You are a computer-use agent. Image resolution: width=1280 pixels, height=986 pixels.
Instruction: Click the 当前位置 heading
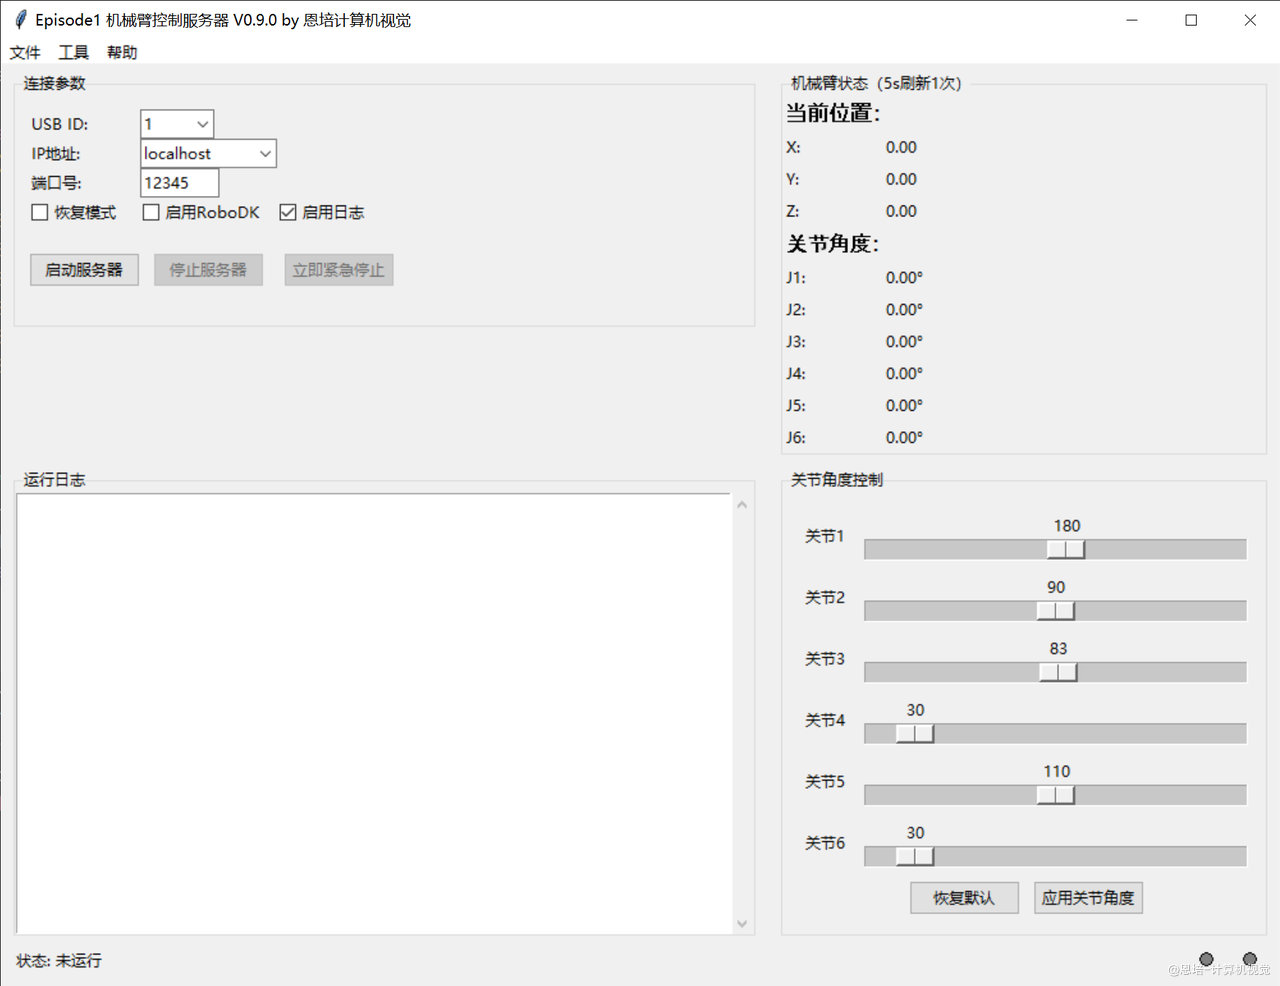click(833, 113)
